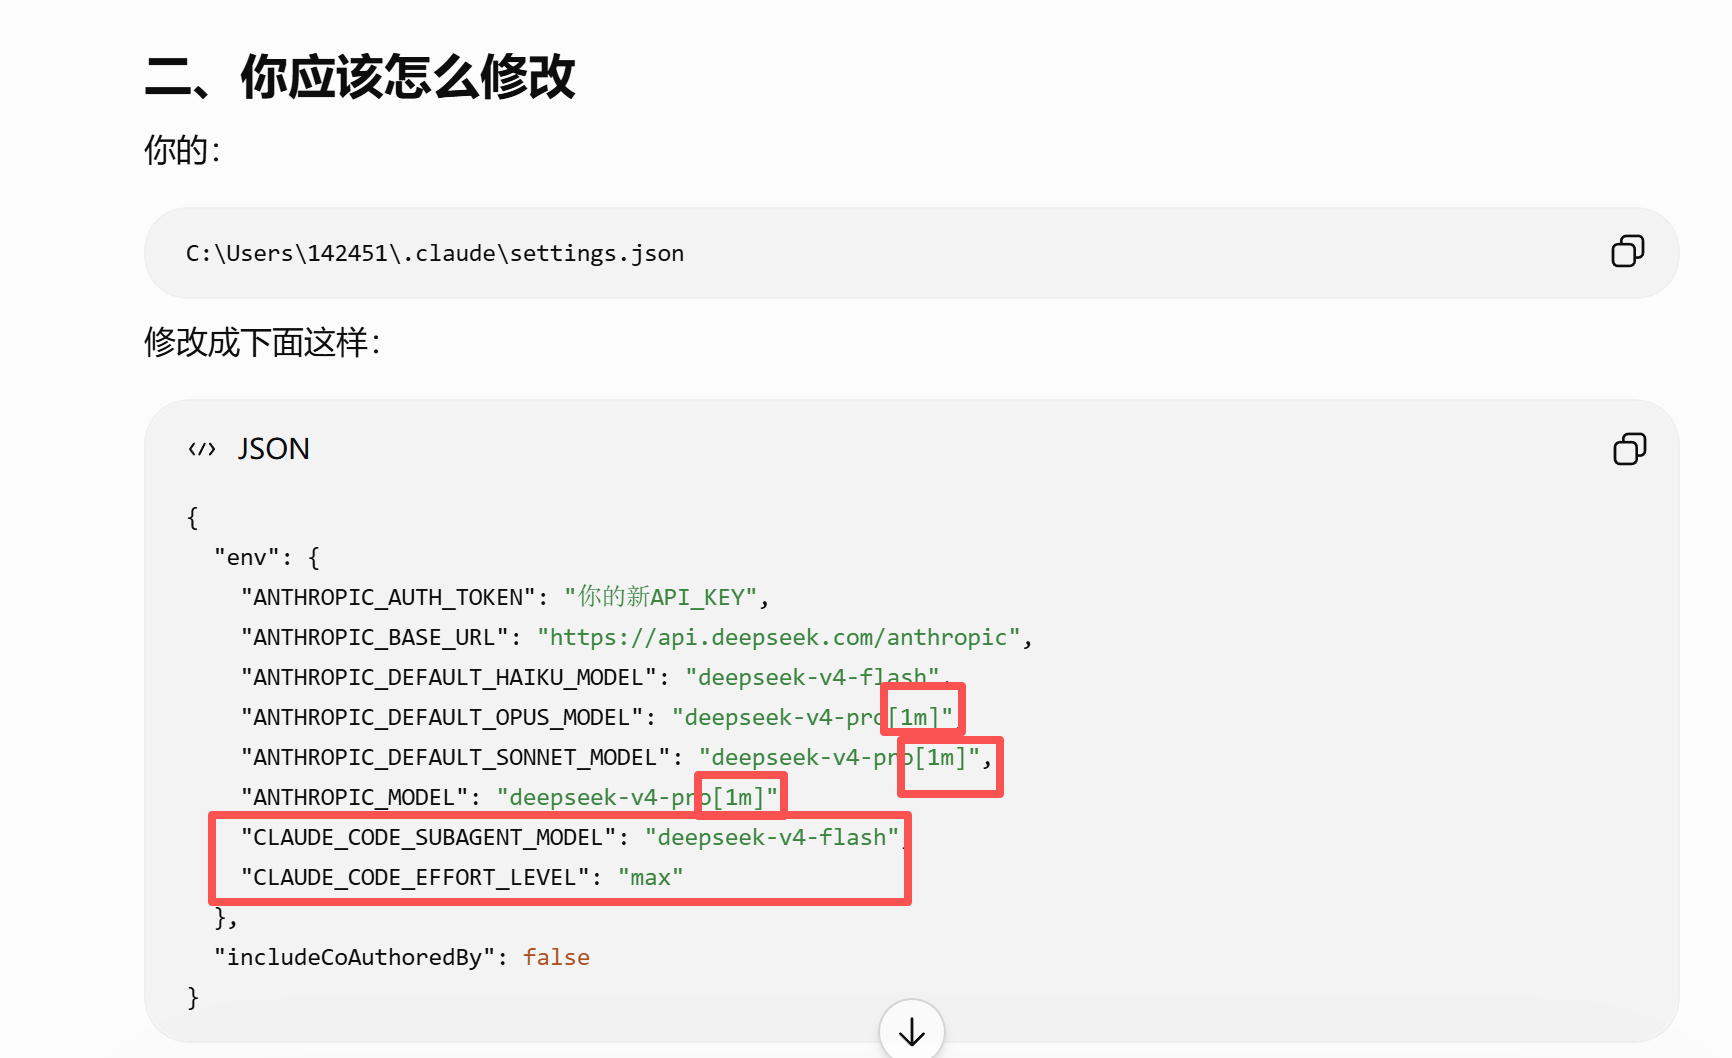Viewport: 1732px width, 1058px height.
Task: Click the ANTHROPIC_MODEL value deepseek-v4-pro[1m]
Action: click(637, 797)
